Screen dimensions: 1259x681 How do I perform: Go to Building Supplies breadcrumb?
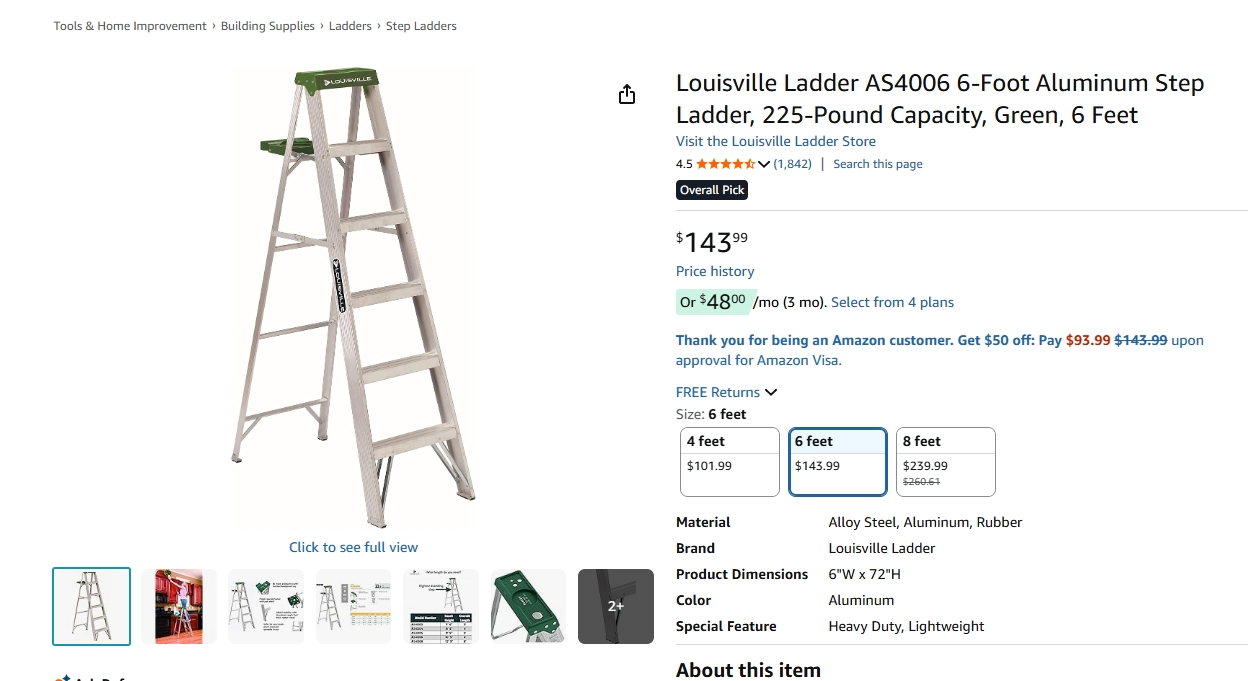[x=267, y=26]
